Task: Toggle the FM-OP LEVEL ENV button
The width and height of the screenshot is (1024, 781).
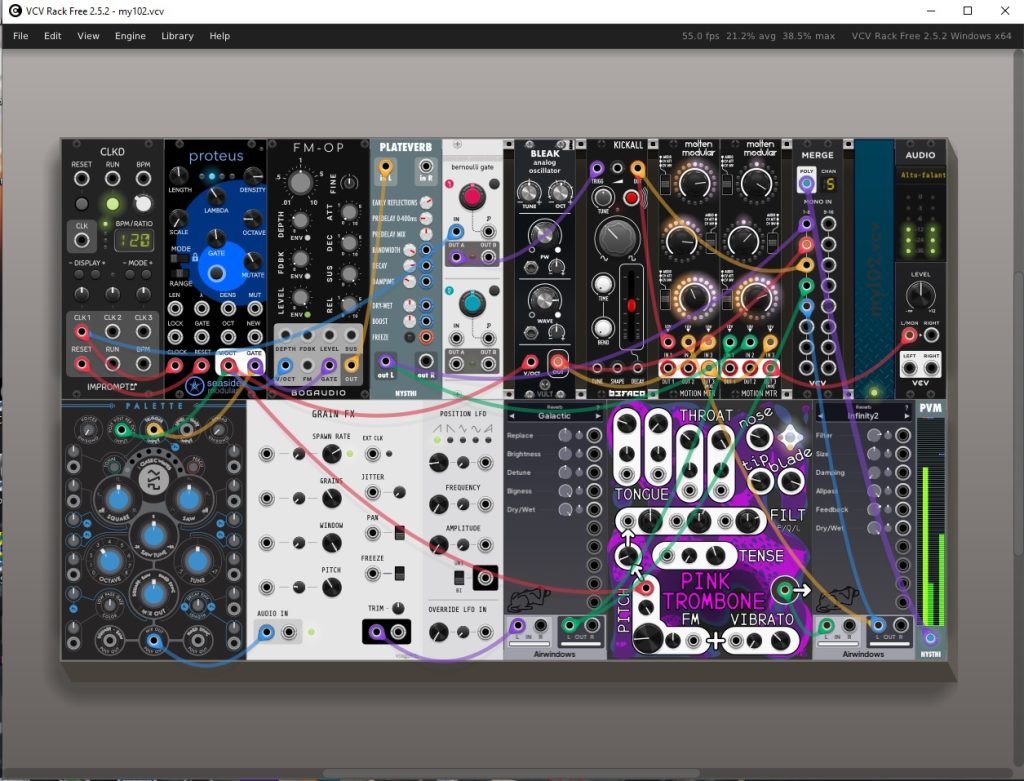Action: tap(308, 315)
